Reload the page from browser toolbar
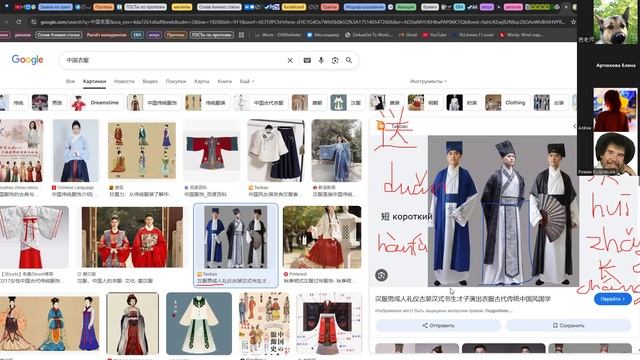640x360 pixels. [19, 22]
